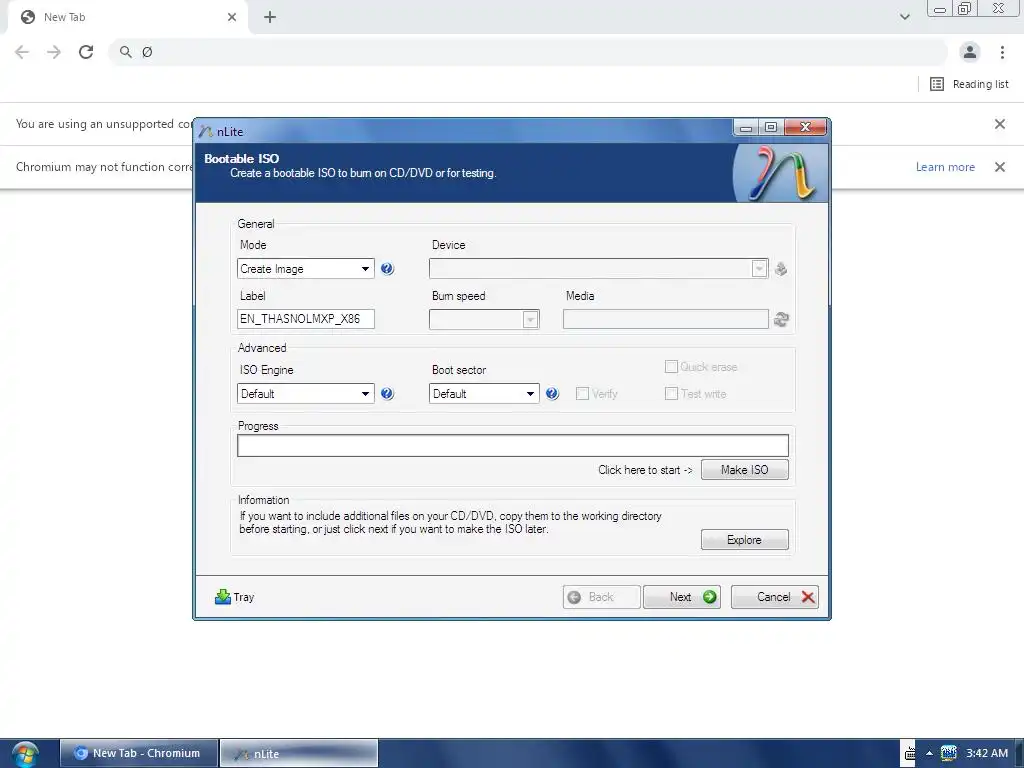Click the Chromium reload page icon
Viewport: 1024px width, 768px height.
coord(86,52)
